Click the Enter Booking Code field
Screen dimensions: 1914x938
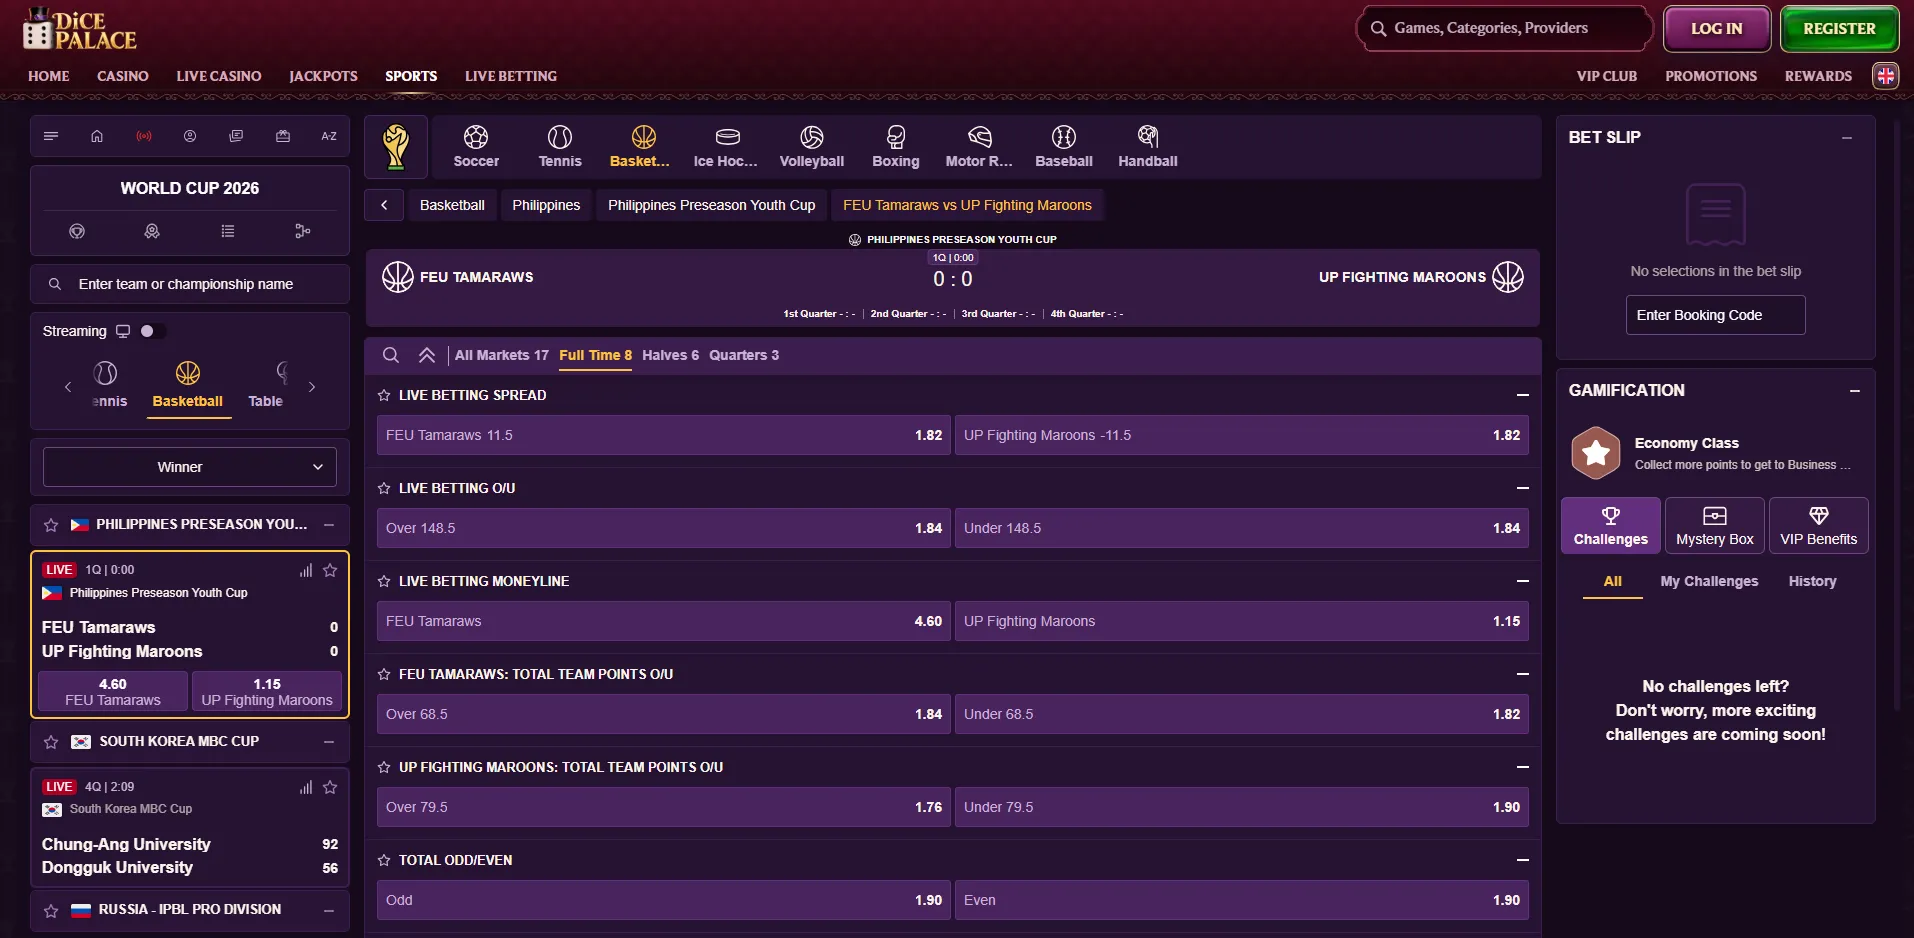tap(1716, 315)
